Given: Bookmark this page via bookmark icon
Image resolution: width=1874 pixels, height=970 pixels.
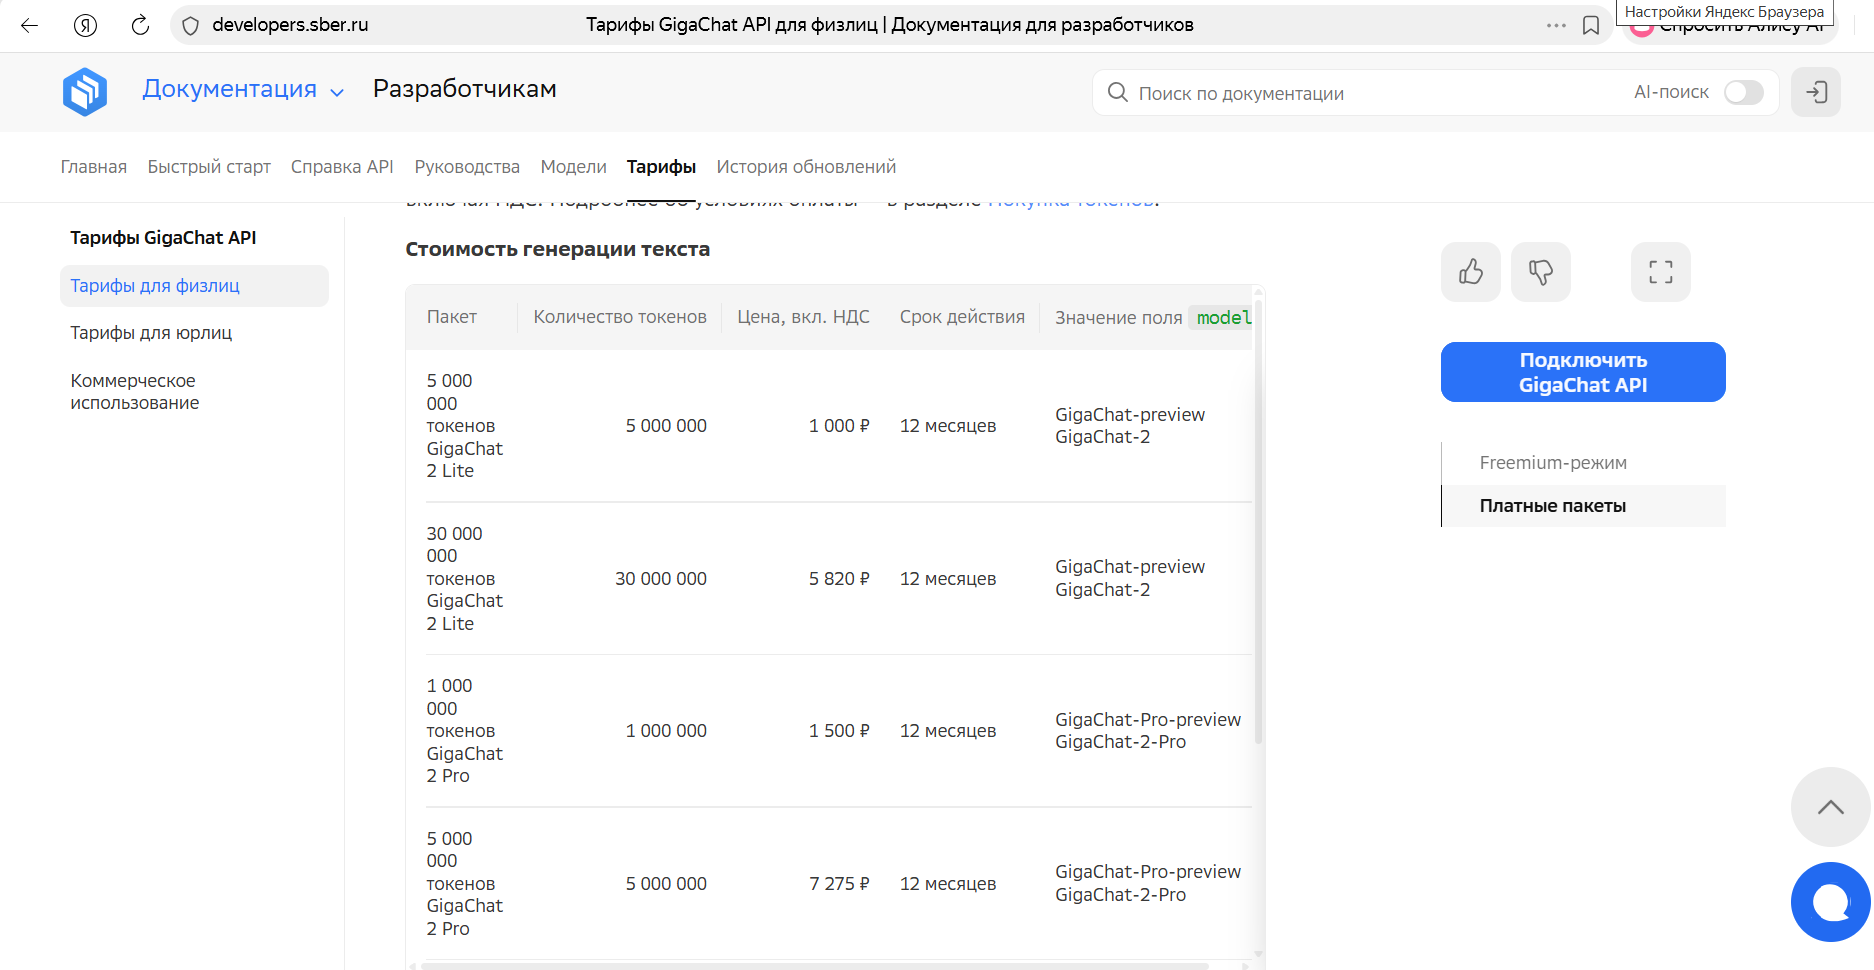Looking at the screenshot, I should coord(1591,25).
